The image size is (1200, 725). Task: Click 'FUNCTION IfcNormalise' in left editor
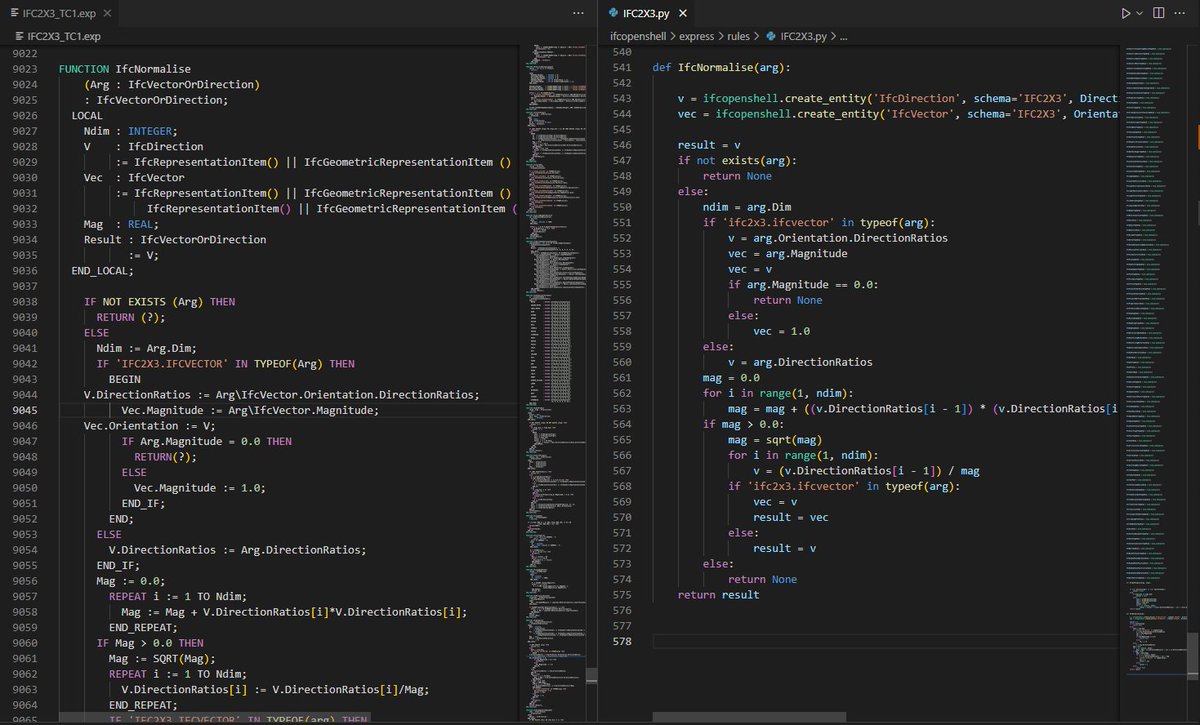tap(125, 69)
